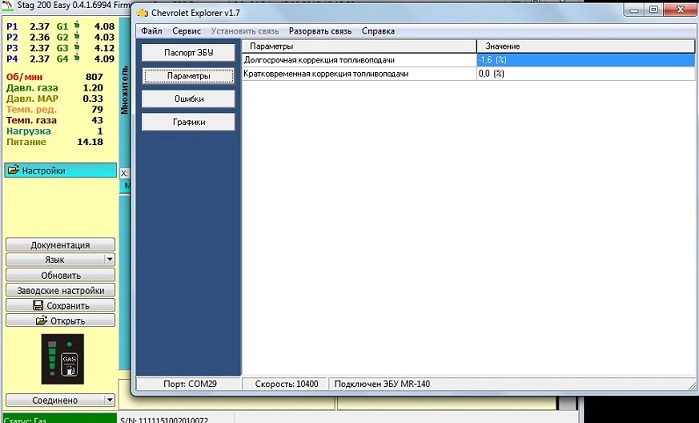The image size is (699, 423).
Task: Click the Значение column header
Action: tap(502, 47)
